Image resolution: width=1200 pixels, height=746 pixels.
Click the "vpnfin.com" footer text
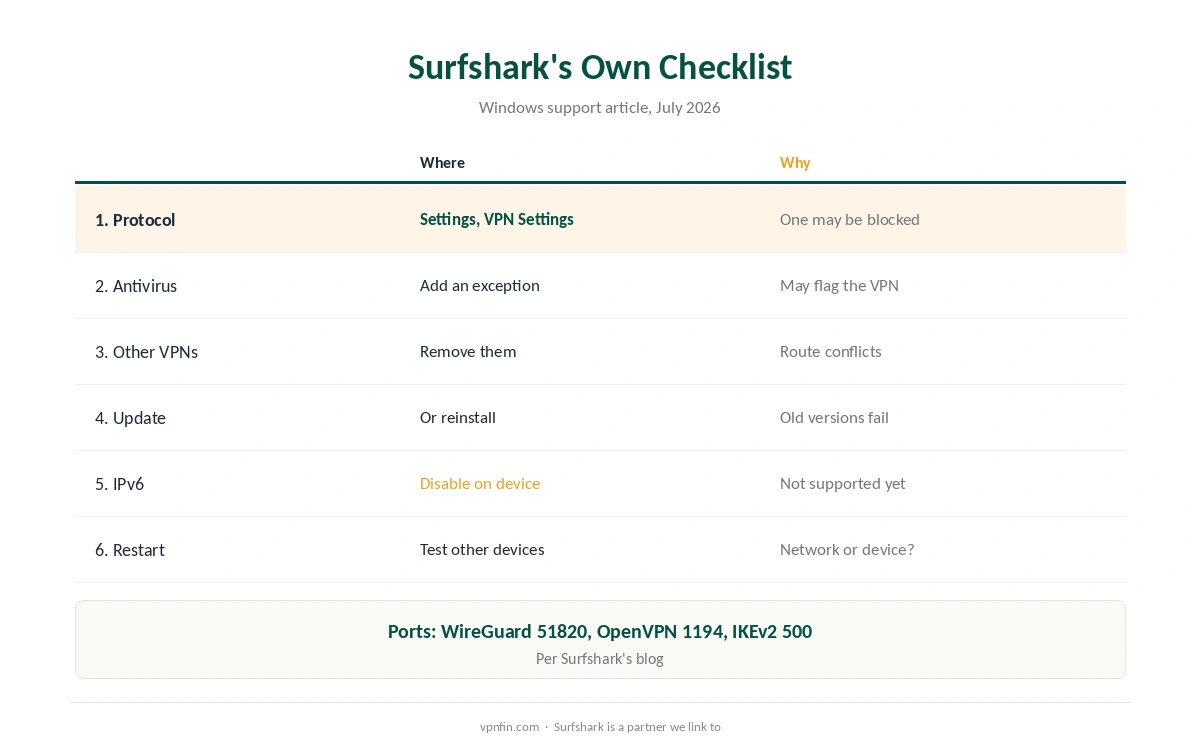[x=509, y=727]
